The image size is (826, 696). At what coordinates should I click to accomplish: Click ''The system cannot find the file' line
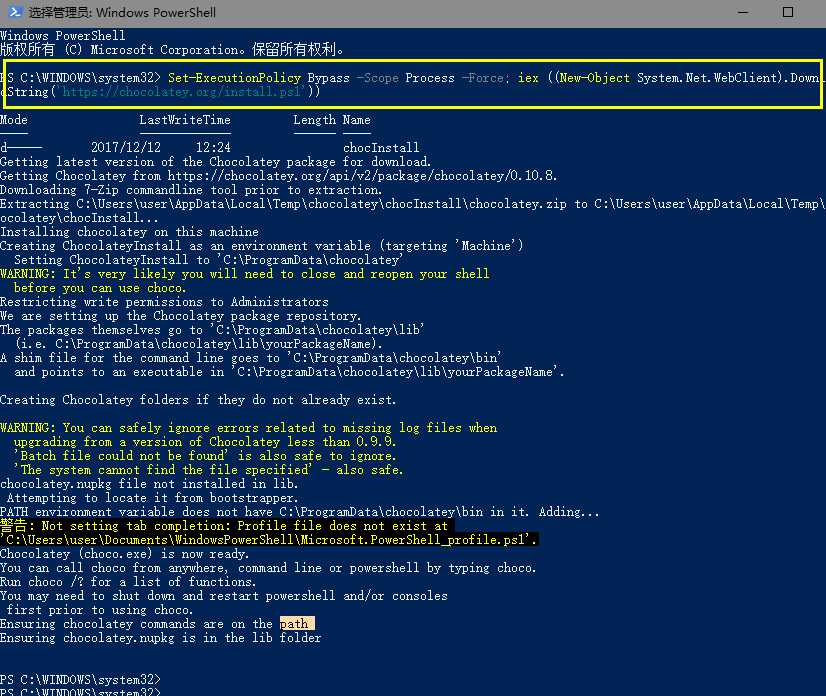[x=209, y=469]
